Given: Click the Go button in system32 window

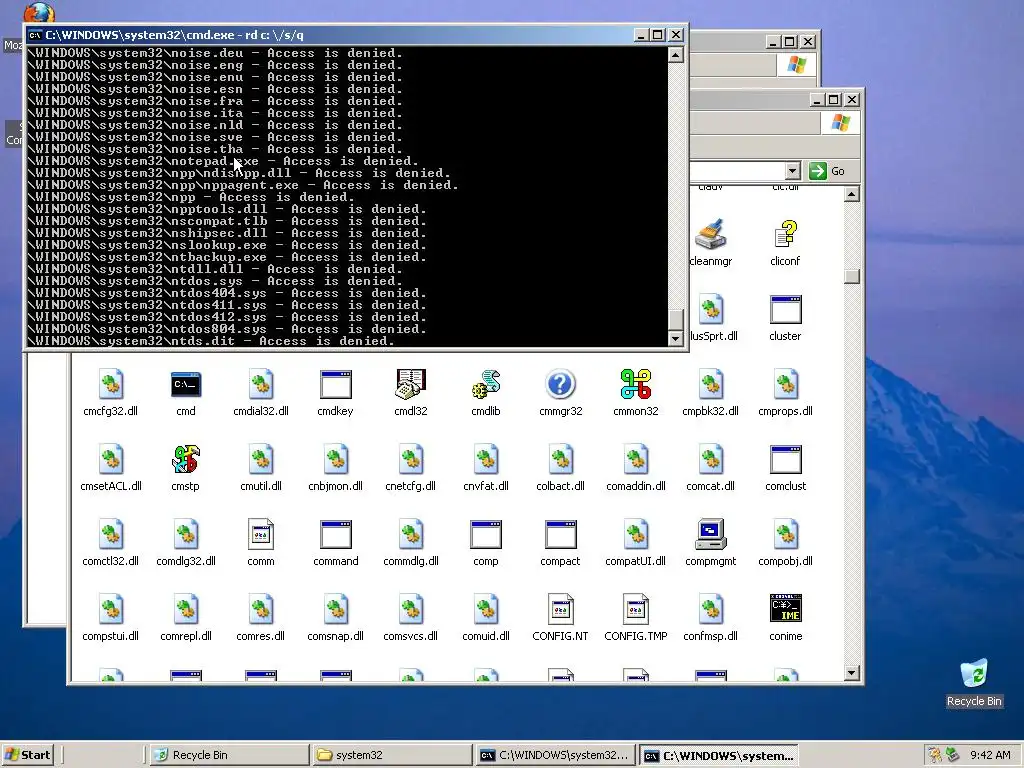Looking at the screenshot, I should tap(827, 171).
